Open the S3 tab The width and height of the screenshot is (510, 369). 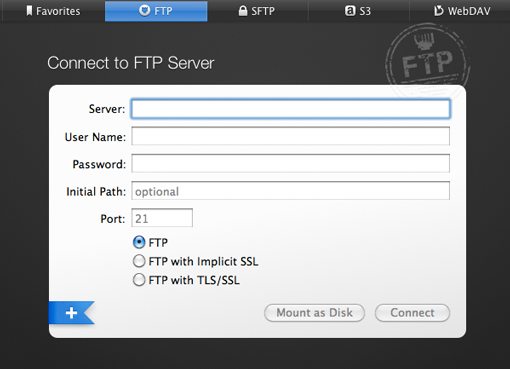point(359,11)
